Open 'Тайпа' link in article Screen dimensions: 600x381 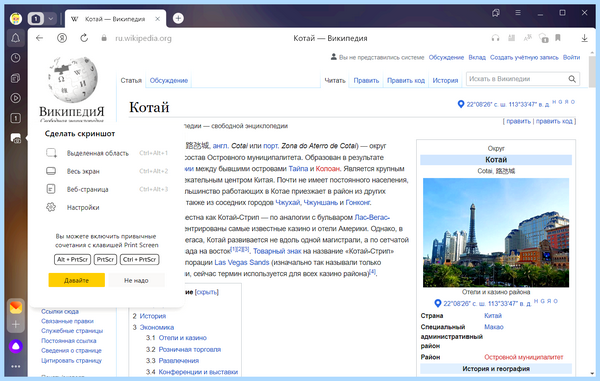tap(298, 169)
